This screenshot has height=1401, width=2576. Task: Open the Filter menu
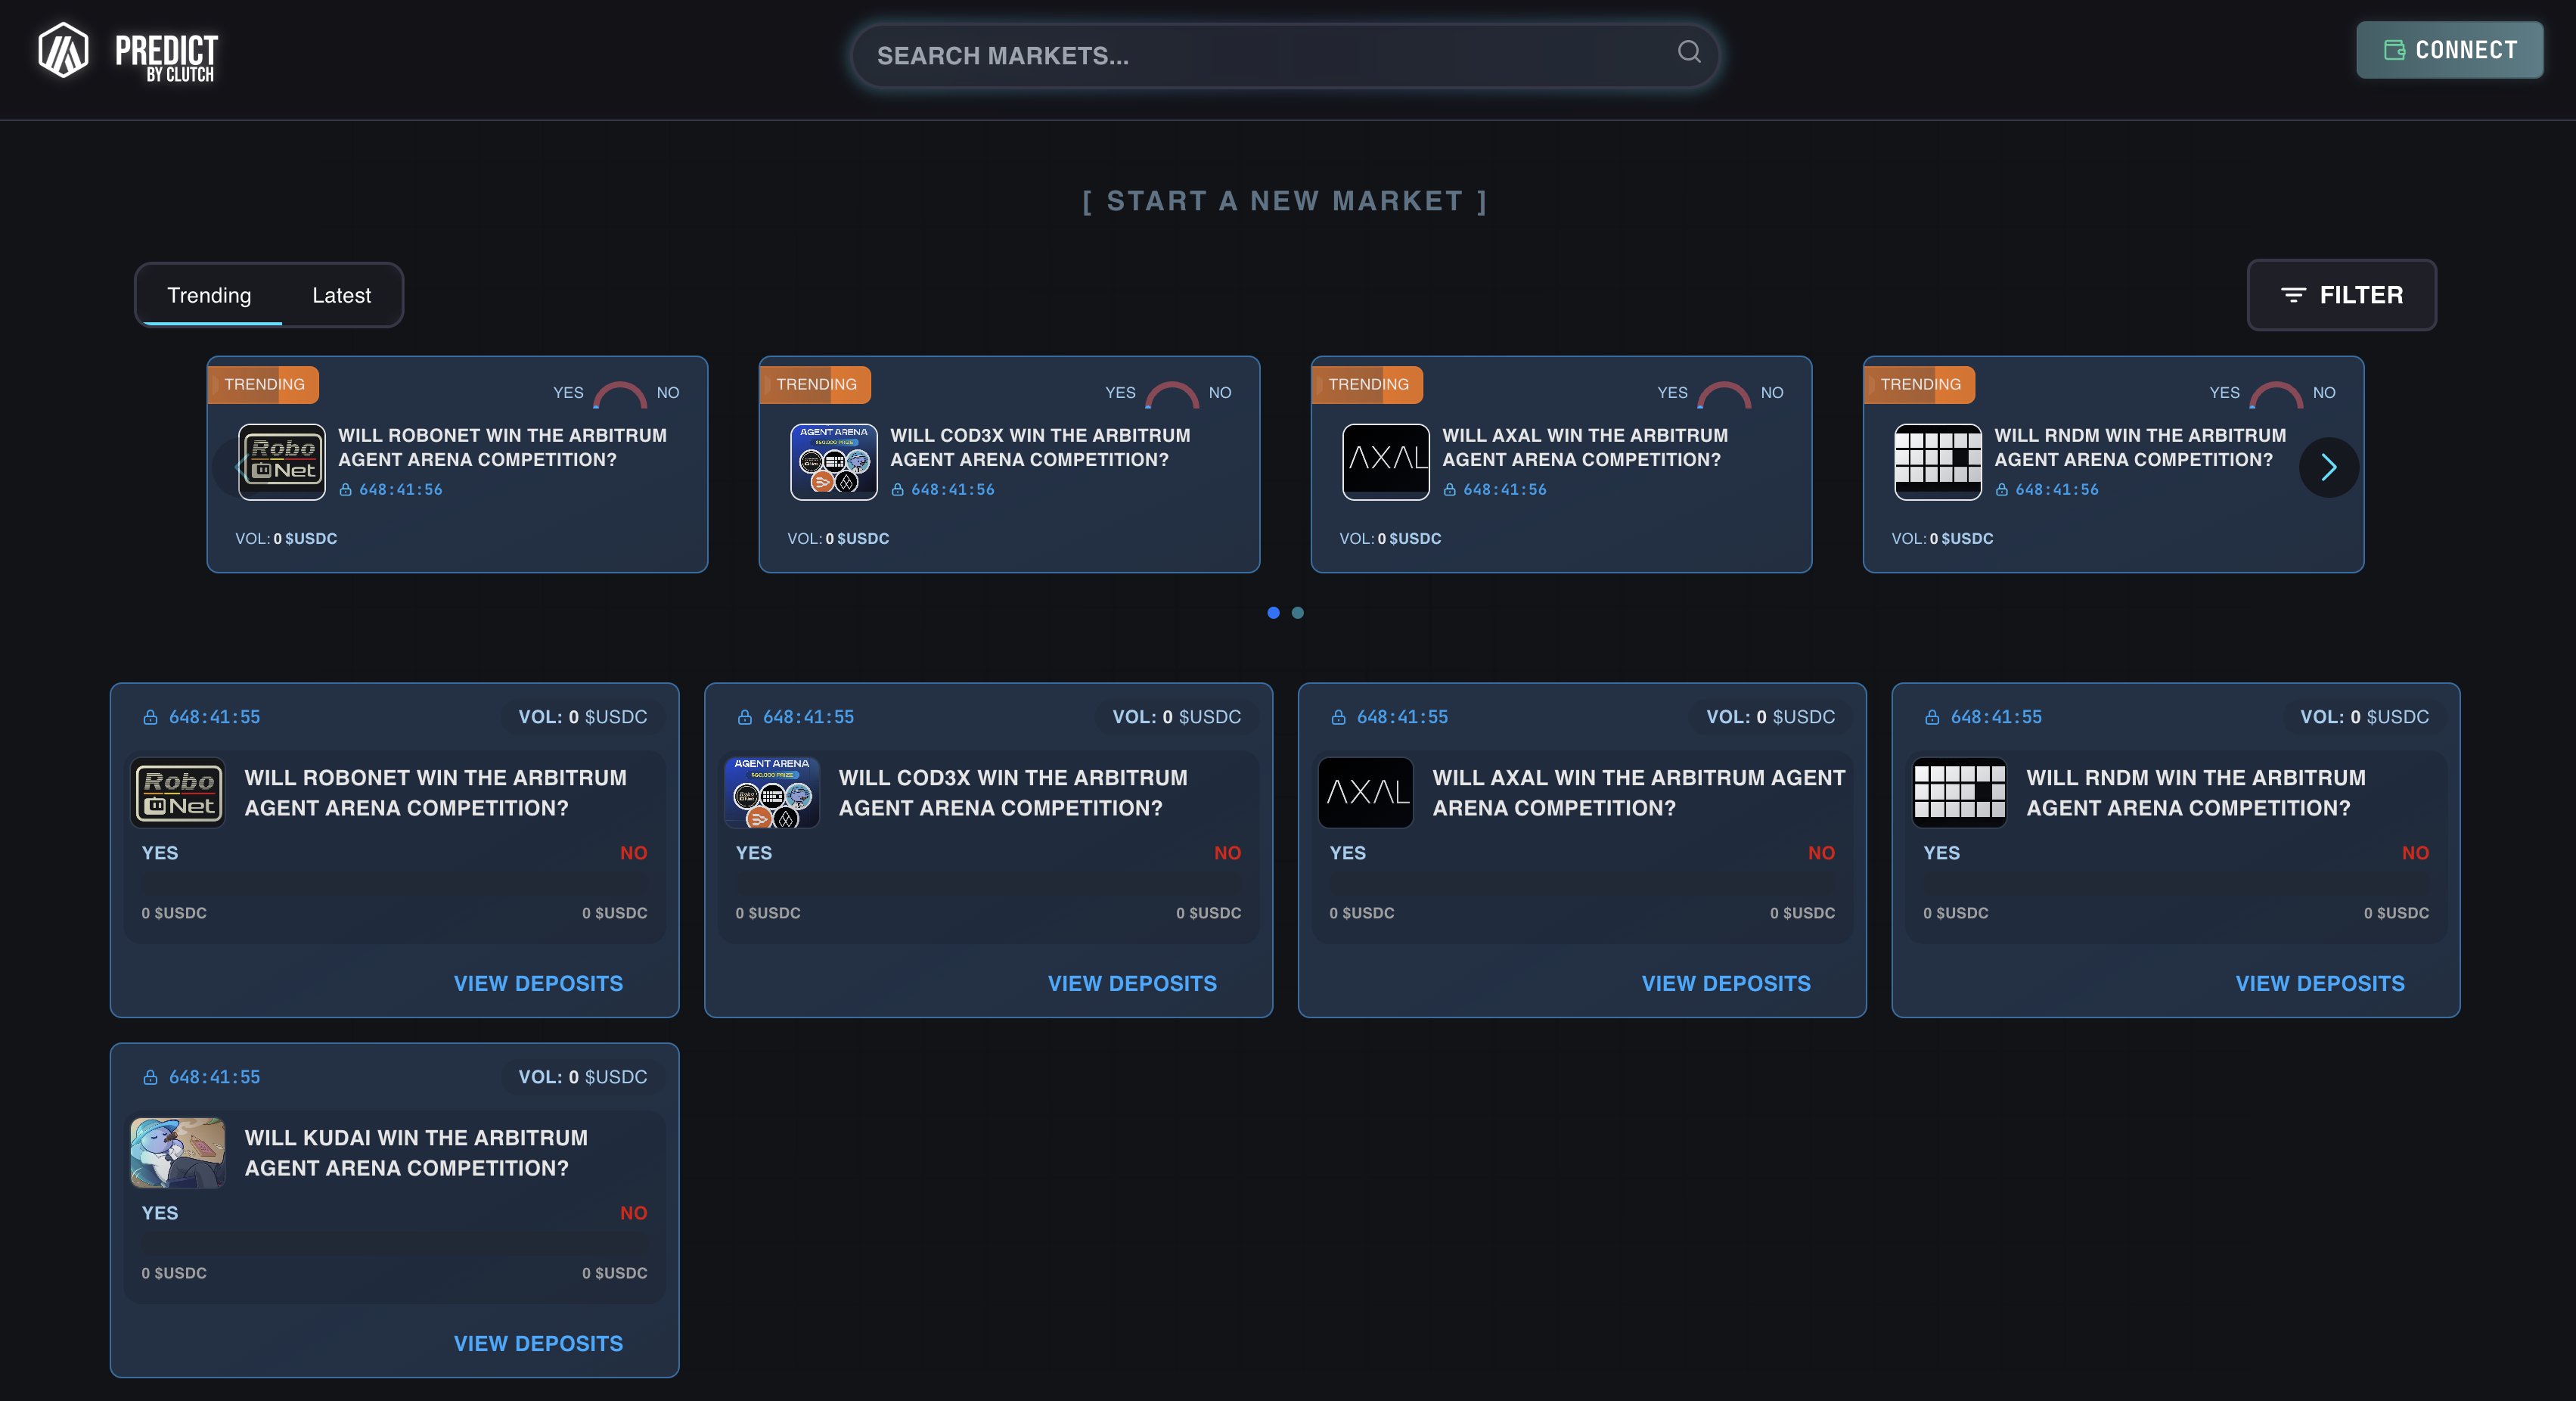[2341, 295]
